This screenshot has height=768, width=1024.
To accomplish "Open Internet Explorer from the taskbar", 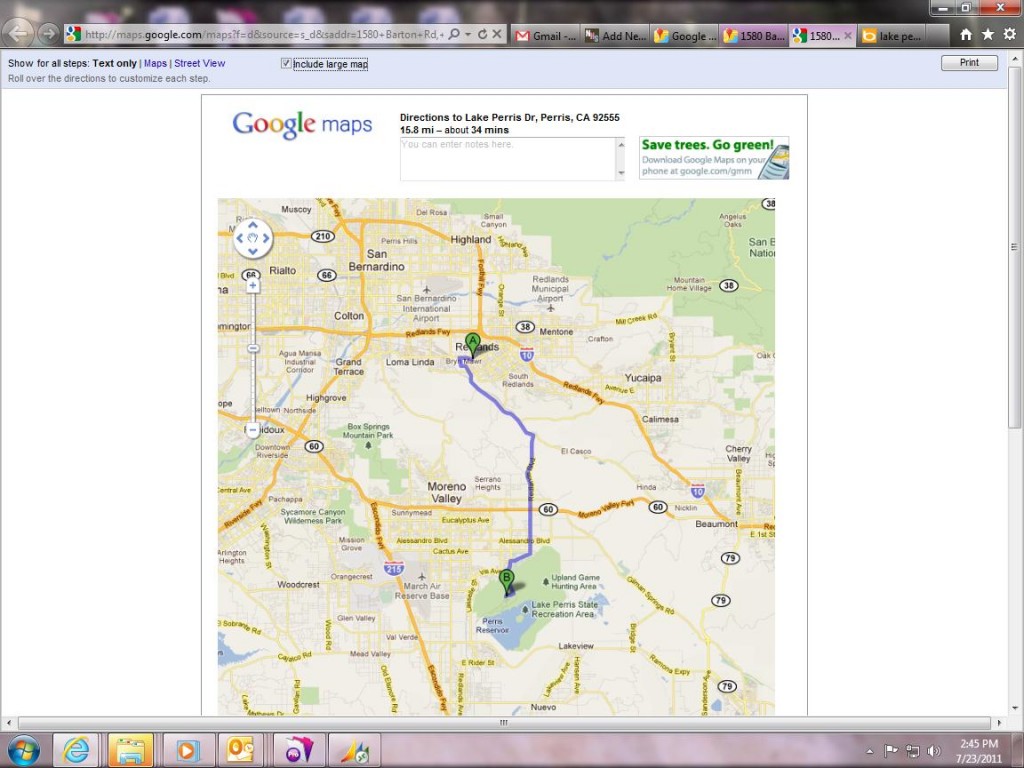I will click(x=77, y=750).
